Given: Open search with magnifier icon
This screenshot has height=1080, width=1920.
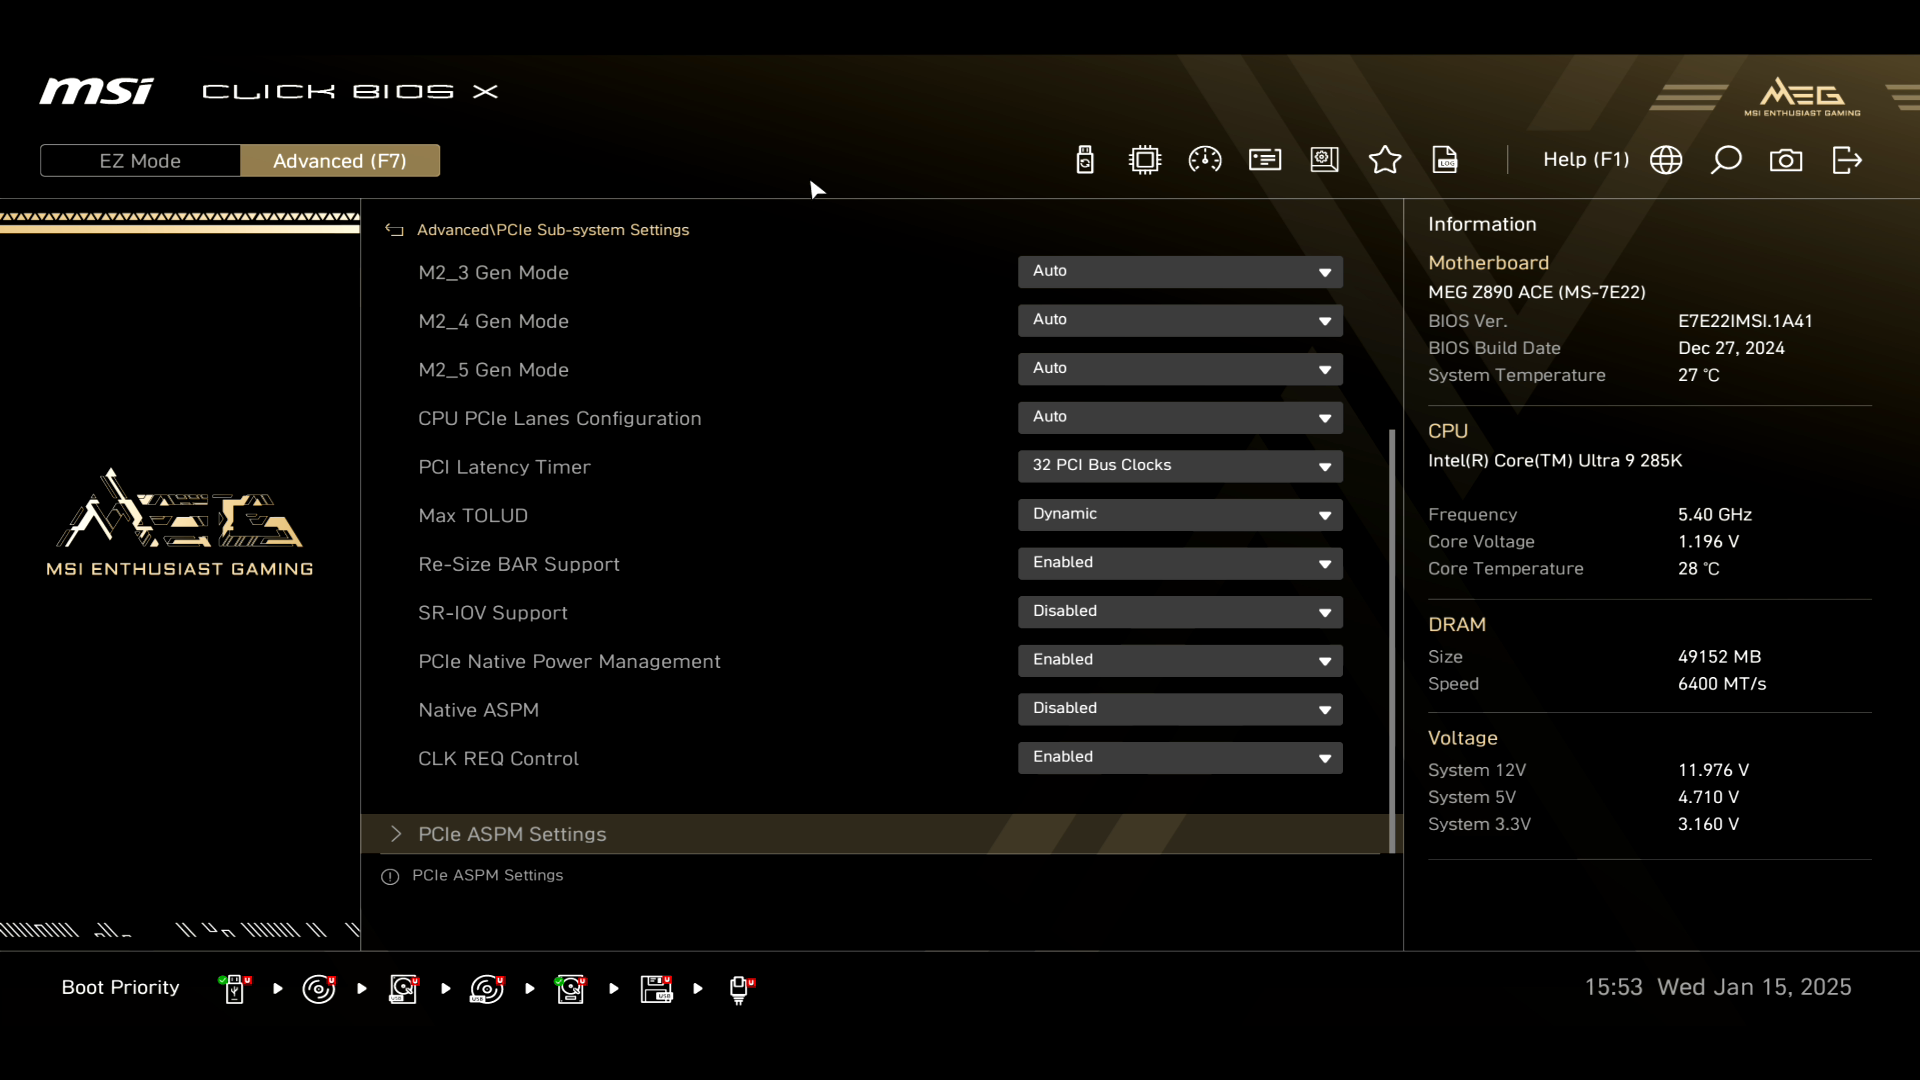Looking at the screenshot, I should [x=1726, y=160].
